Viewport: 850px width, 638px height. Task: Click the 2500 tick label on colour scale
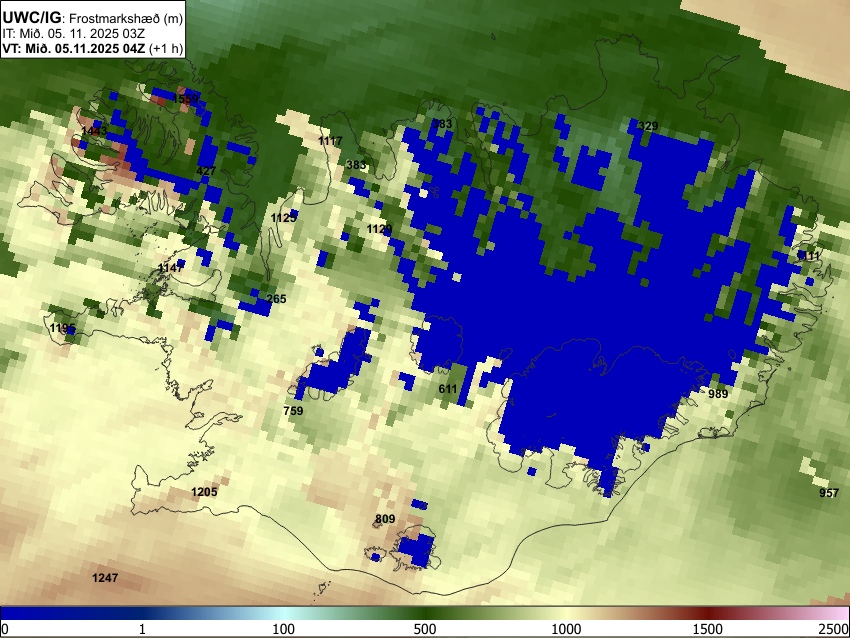834,629
